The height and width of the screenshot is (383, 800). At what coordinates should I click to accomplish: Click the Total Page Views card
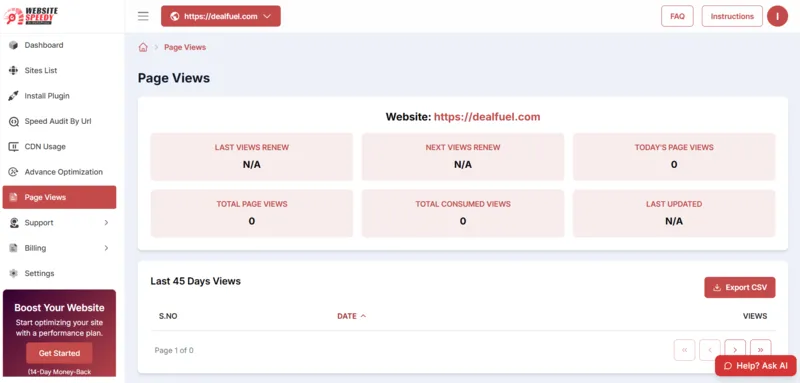coord(252,213)
